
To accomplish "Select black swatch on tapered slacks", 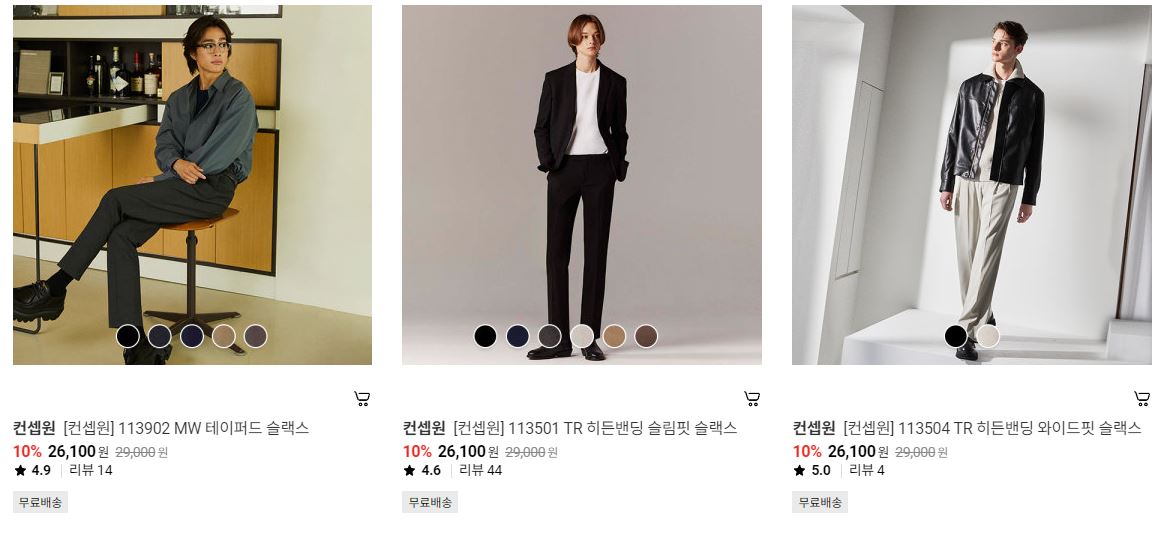I will coord(128,337).
